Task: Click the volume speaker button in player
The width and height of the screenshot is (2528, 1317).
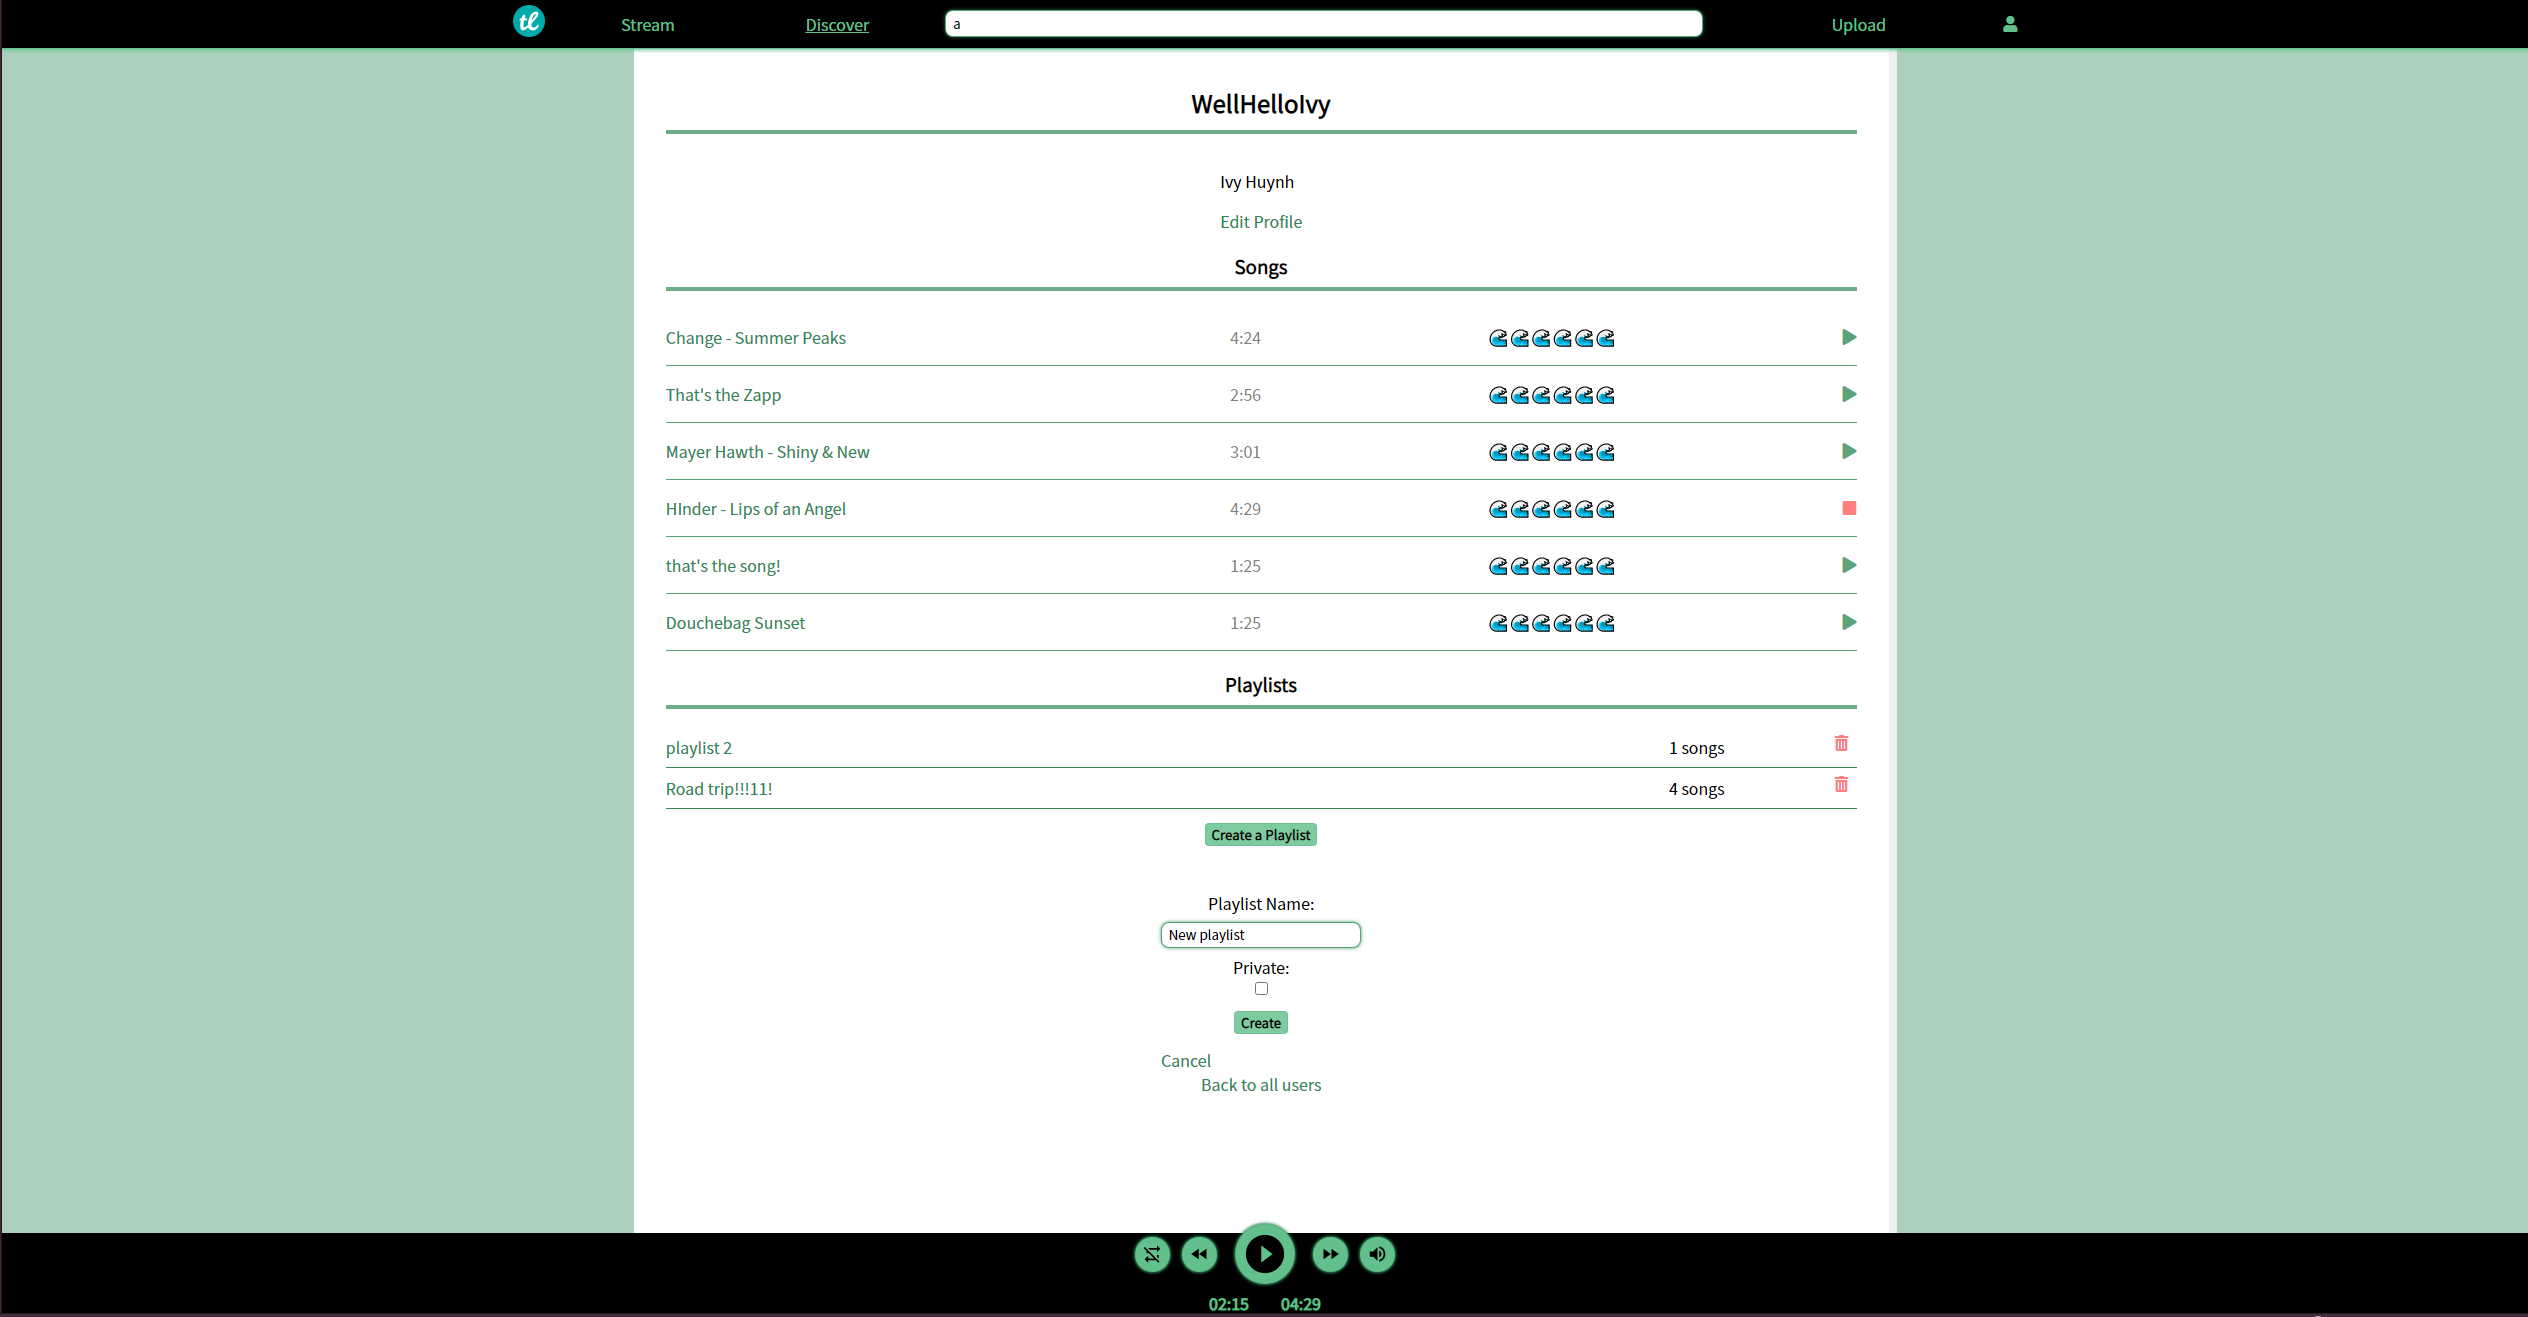Action: 1377,1254
